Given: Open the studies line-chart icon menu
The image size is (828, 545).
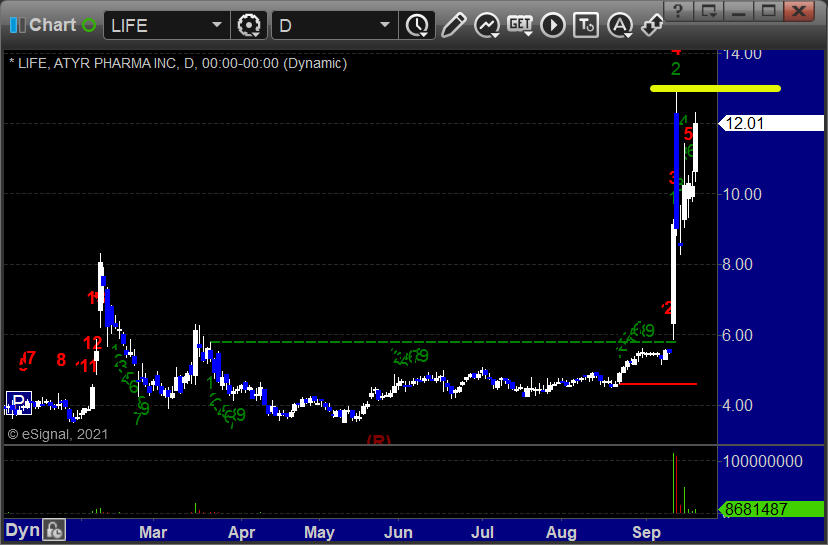Looking at the screenshot, I should point(486,25).
